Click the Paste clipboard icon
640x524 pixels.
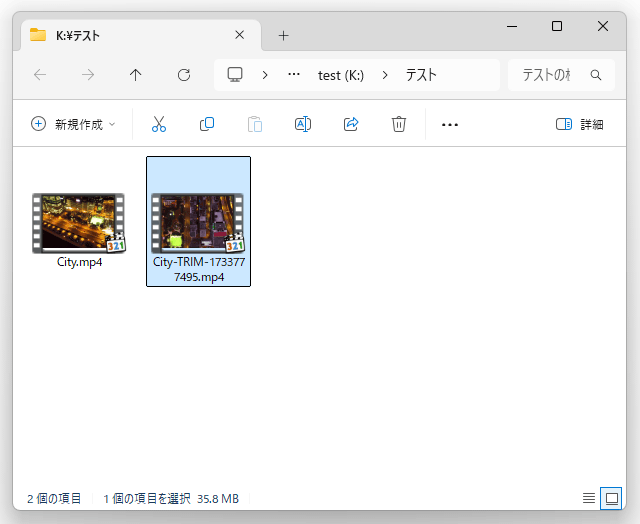(x=255, y=124)
